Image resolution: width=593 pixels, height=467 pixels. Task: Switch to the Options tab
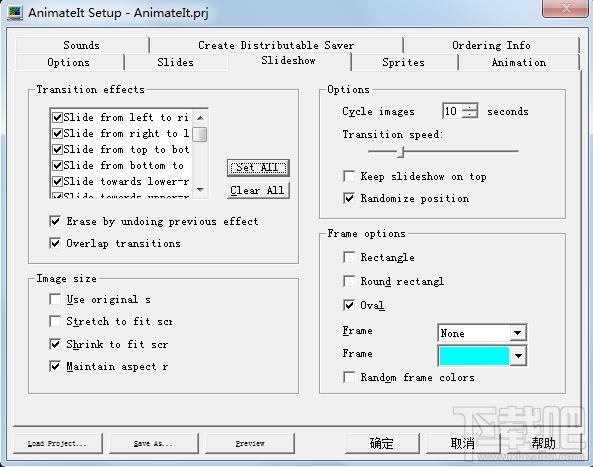tap(69, 62)
